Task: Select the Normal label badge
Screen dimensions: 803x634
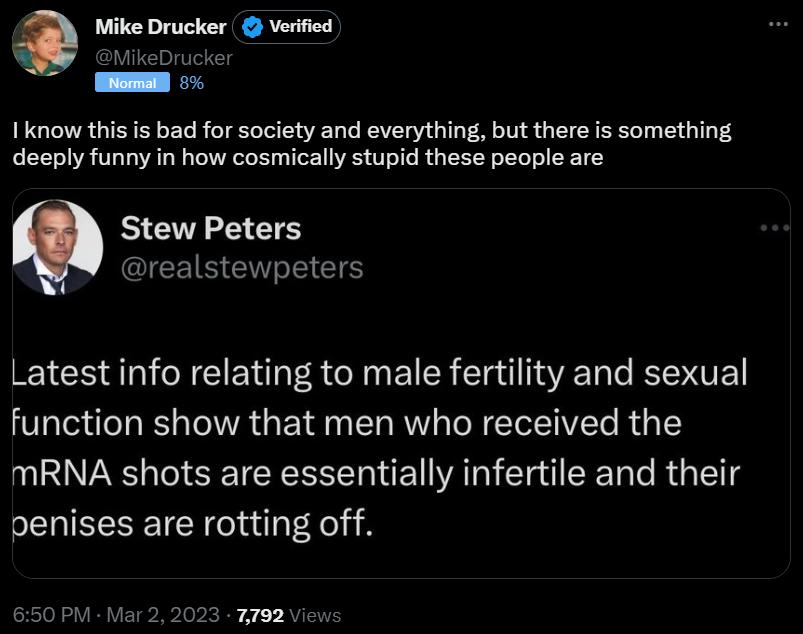Action: click(x=131, y=84)
